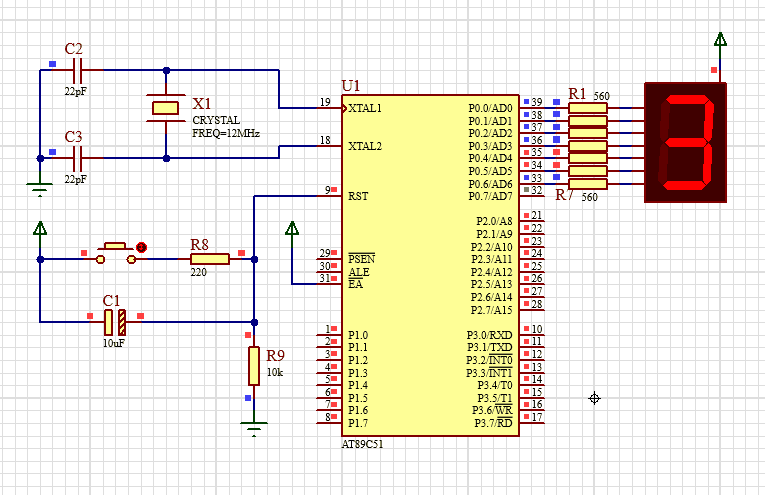
Task: Select capacitor C3 symbol
Action: pyautogui.click(x=78, y=158)
